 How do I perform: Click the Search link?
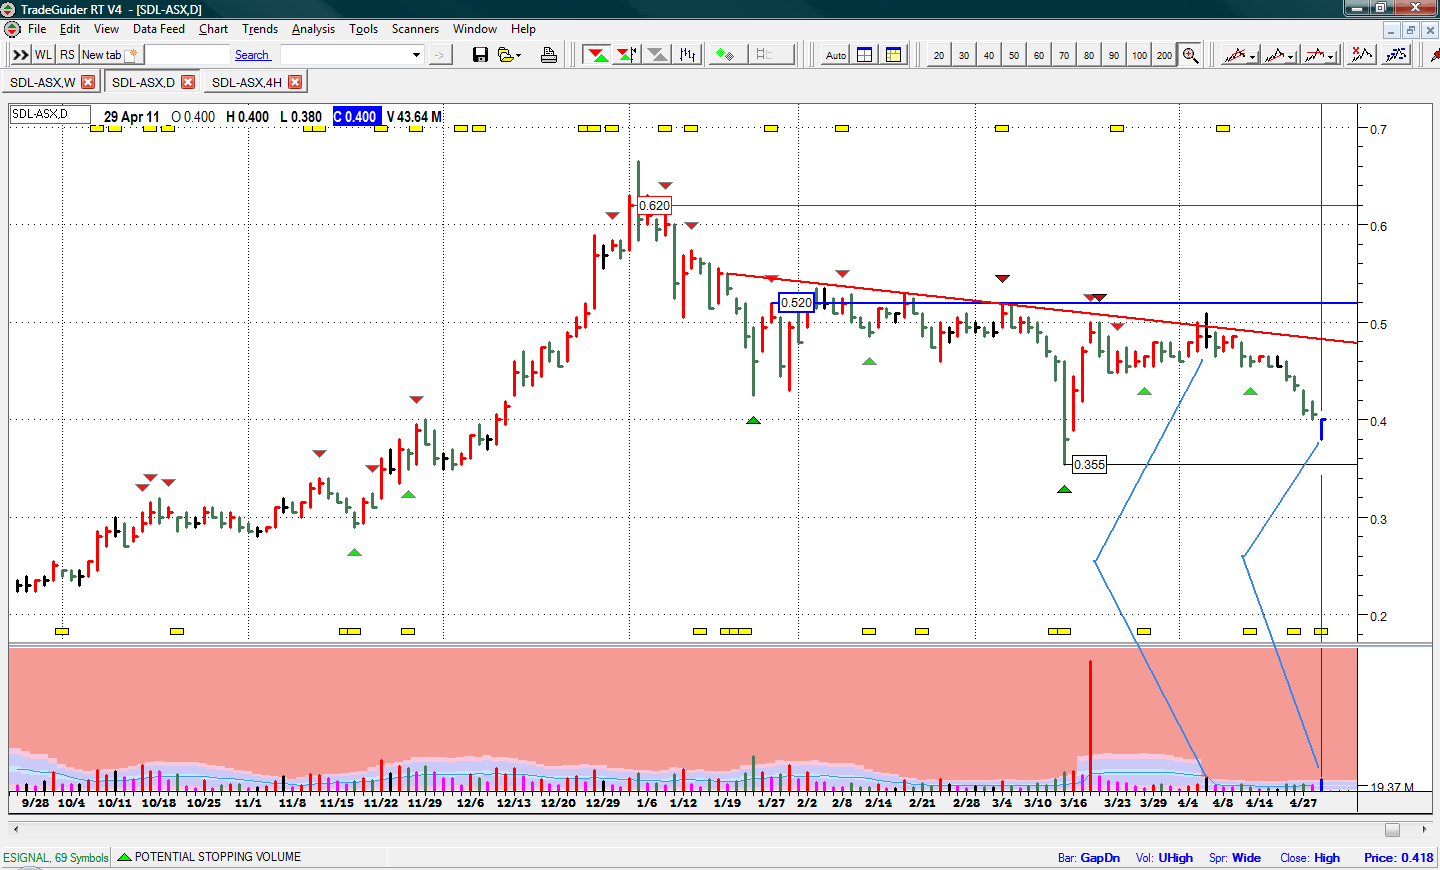(x=252, y=55)
